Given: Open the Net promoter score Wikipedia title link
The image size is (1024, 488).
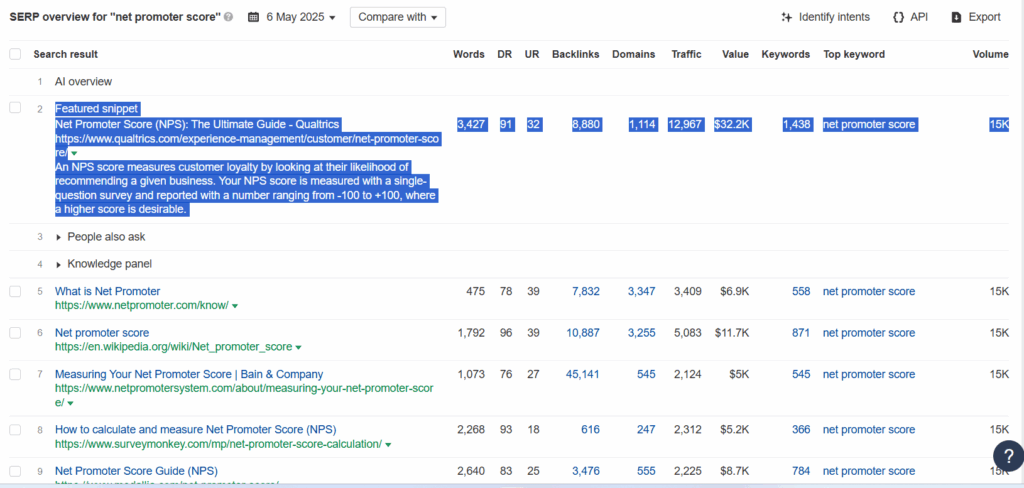Looking at the screenshot, I should 102,333.
